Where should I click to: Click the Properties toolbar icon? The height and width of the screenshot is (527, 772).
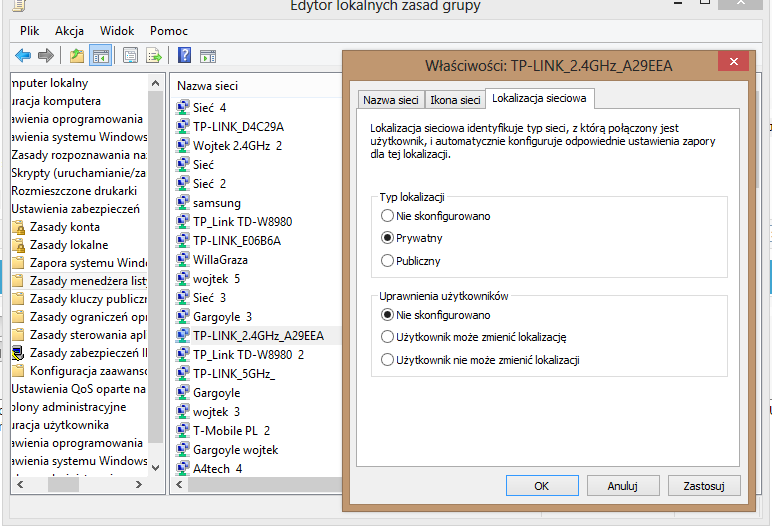[130, 55]
